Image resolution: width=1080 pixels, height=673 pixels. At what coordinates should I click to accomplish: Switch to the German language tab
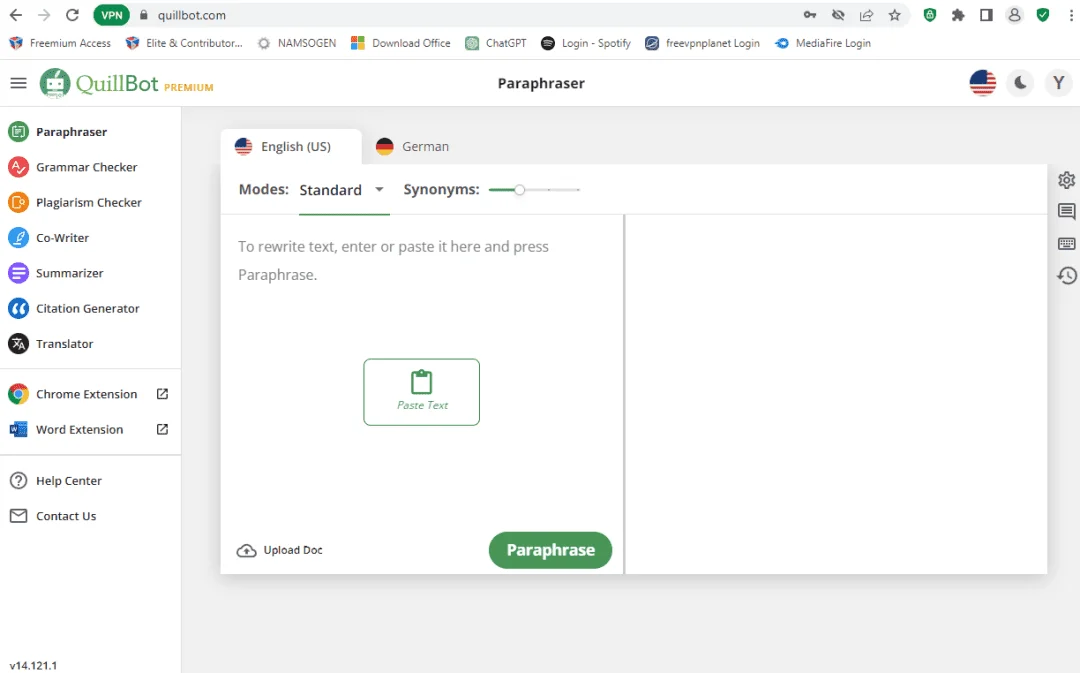413,147
